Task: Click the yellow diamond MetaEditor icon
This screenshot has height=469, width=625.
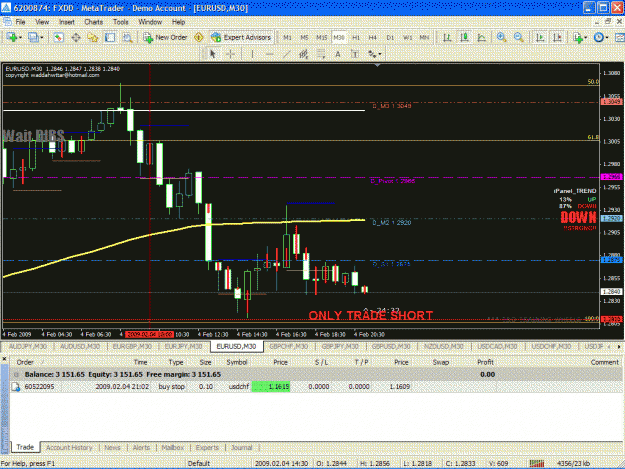Action: click(x=199, y=37)
